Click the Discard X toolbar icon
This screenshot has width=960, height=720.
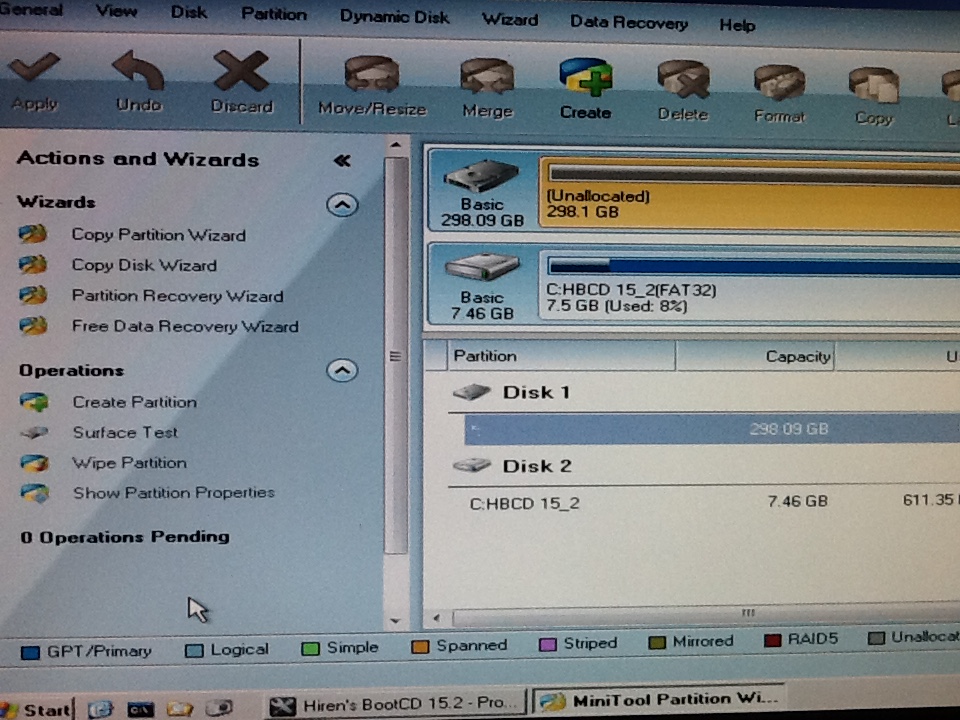(241, 72)
